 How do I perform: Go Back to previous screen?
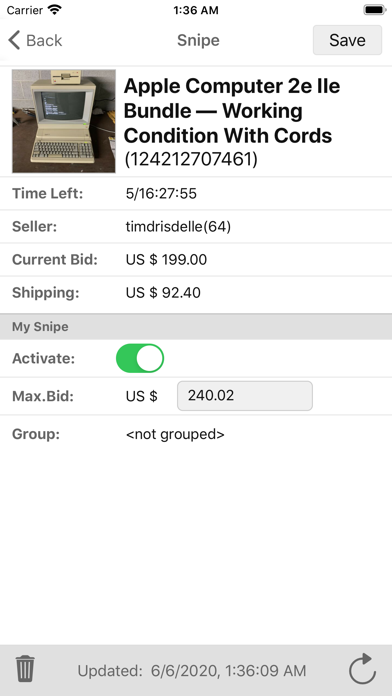(35, 40)
